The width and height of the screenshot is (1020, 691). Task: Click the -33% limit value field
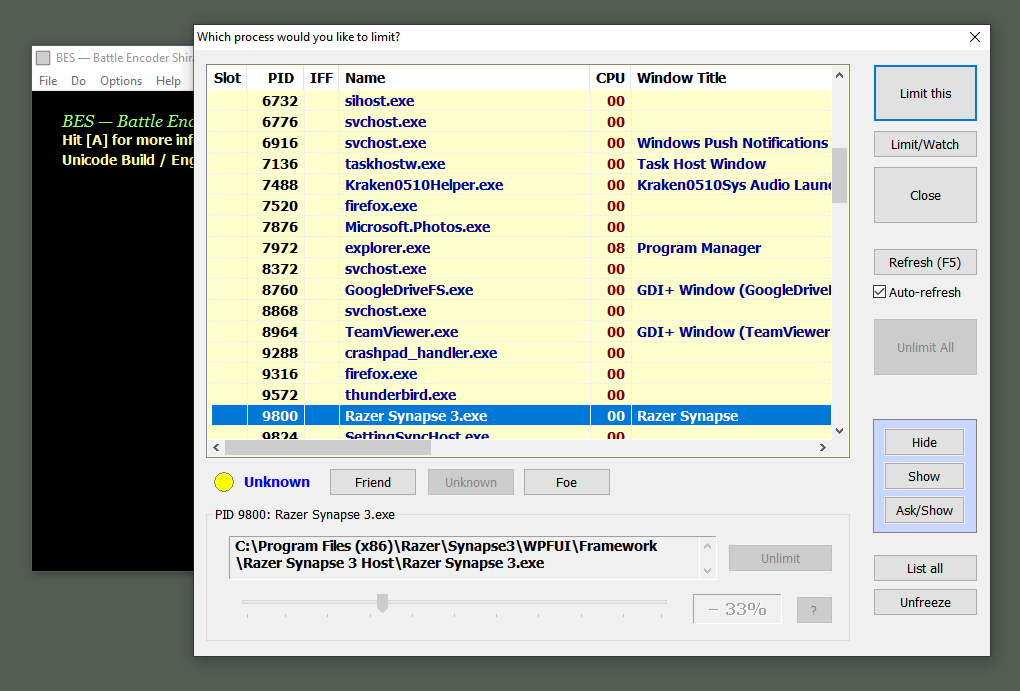point(737,609)
